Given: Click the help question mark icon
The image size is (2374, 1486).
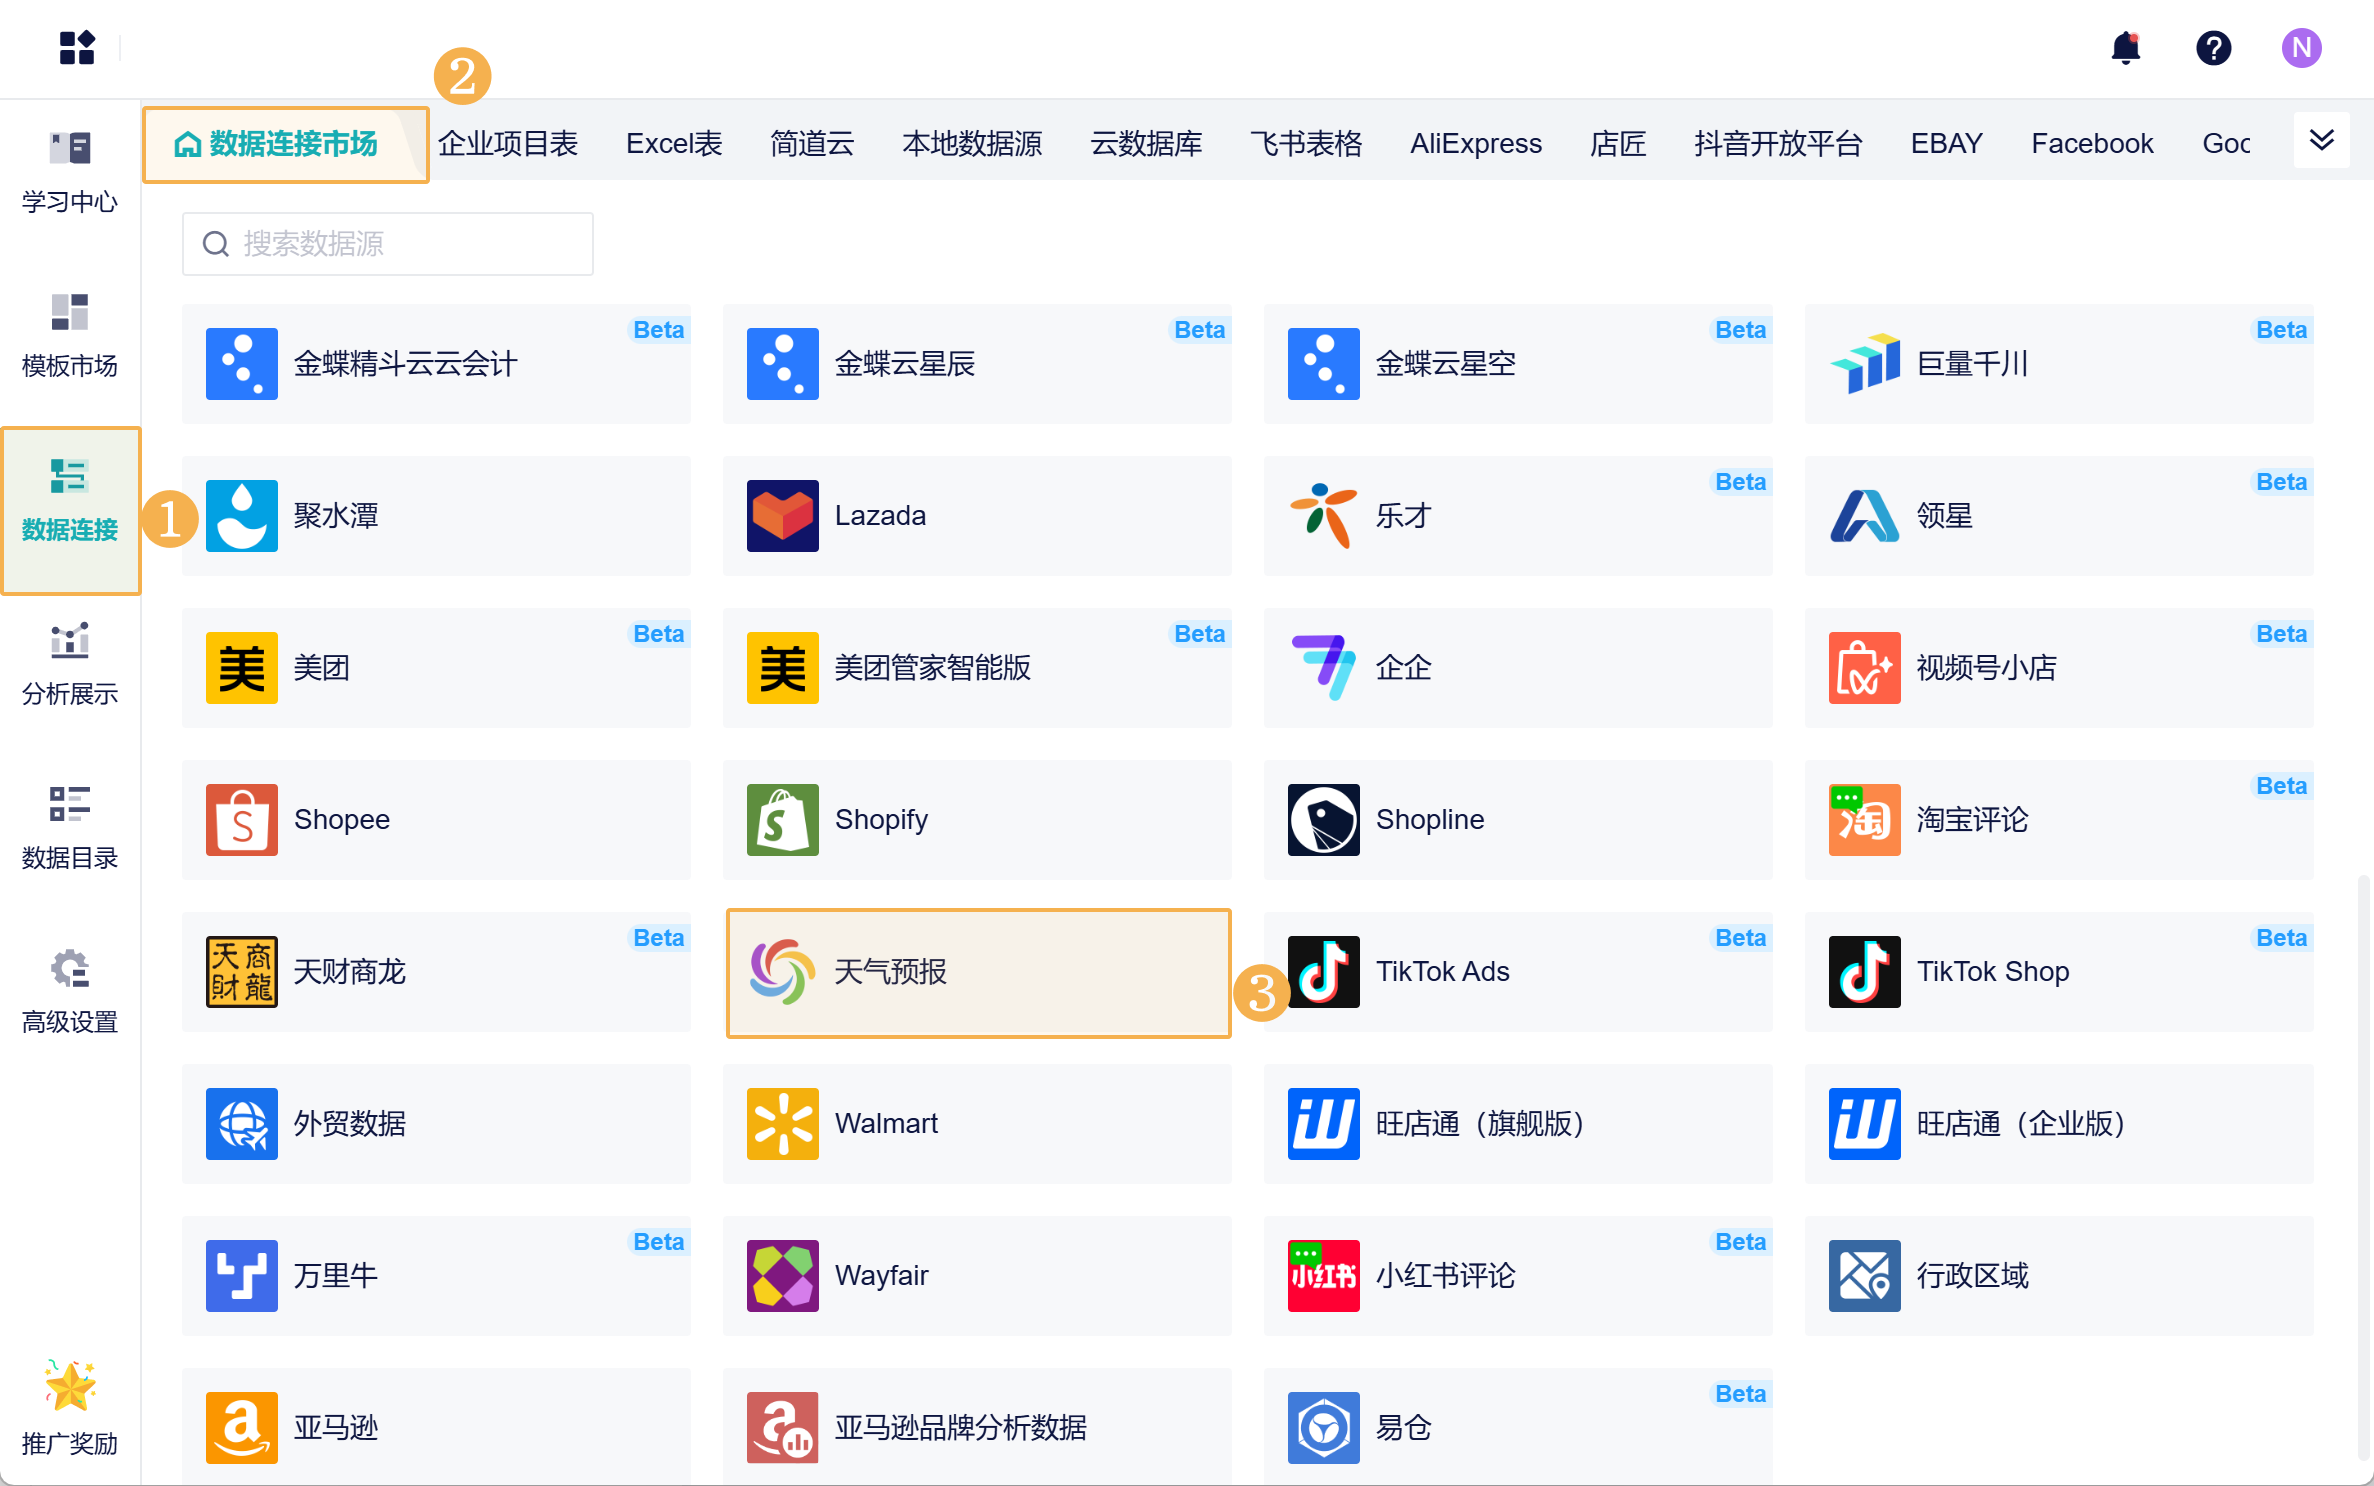Looking at the screenshot, I should pos(2213,48).
